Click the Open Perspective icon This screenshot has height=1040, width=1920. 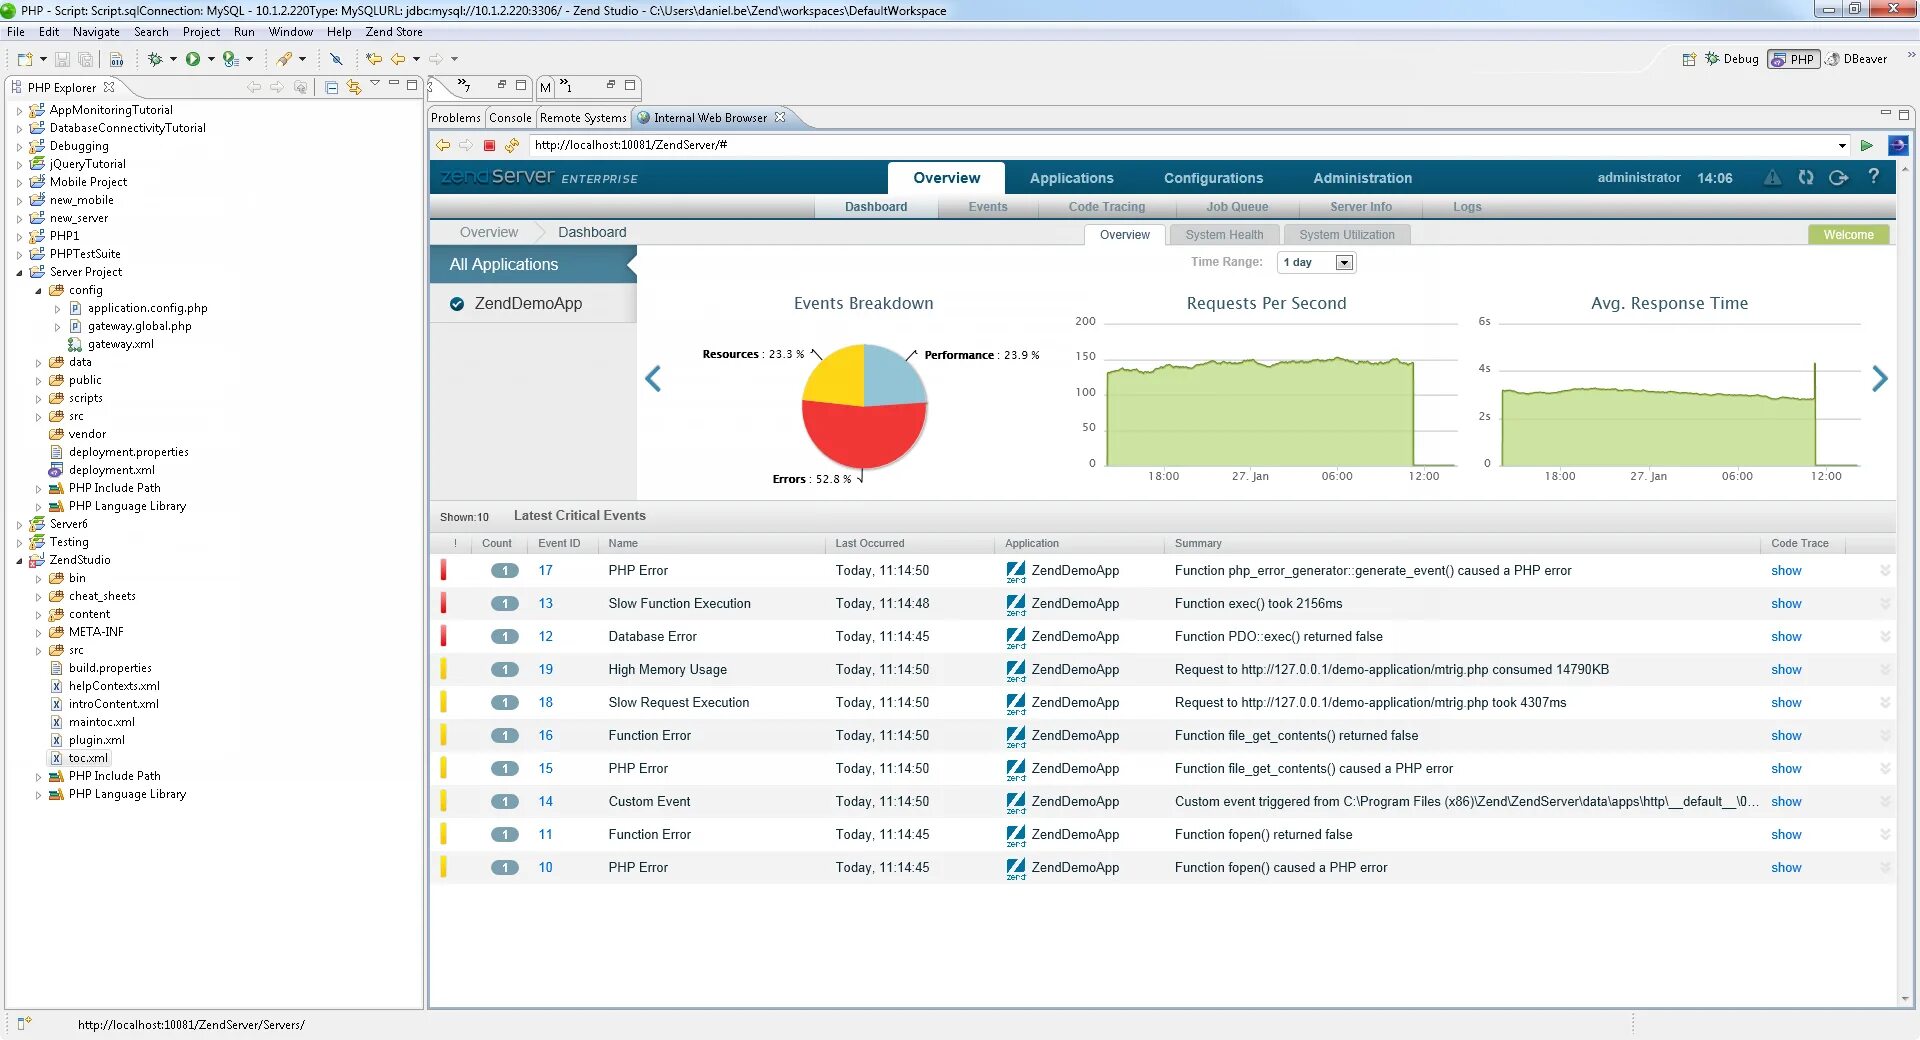(x=1689, y=60)
